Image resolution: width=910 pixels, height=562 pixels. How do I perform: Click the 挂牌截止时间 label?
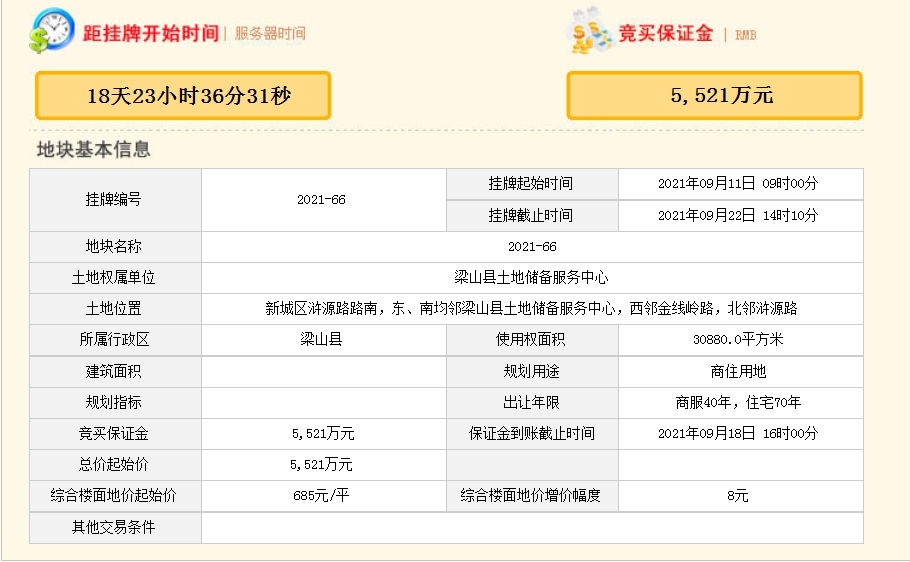(530, 215)
